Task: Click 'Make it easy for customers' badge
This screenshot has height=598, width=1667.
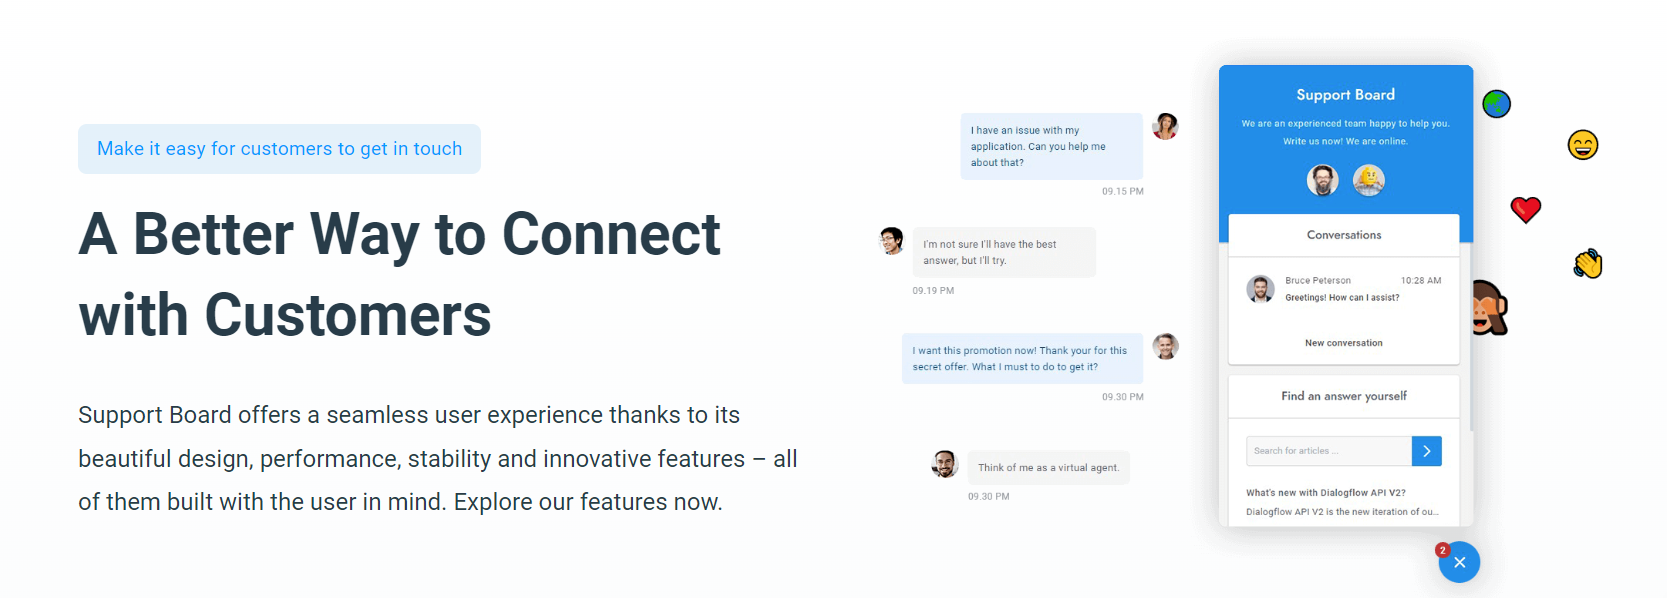Action: coord(279,149)
